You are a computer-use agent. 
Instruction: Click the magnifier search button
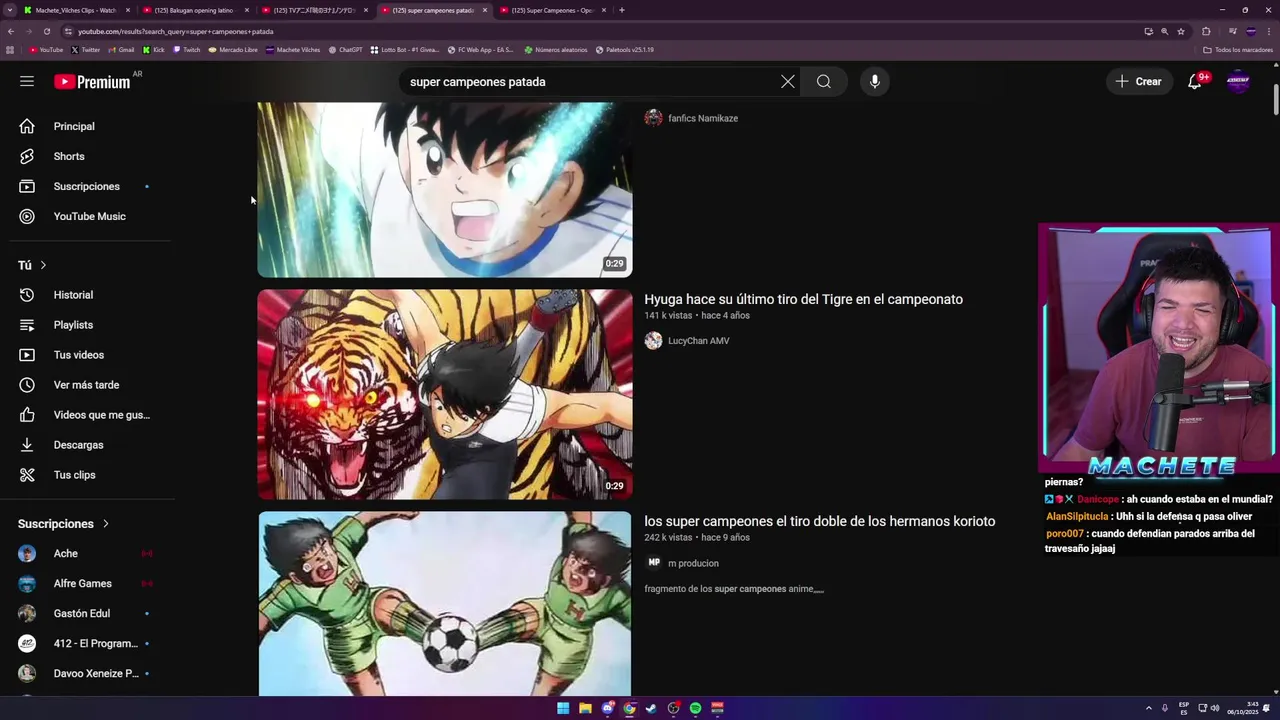(x=824, y=82)
